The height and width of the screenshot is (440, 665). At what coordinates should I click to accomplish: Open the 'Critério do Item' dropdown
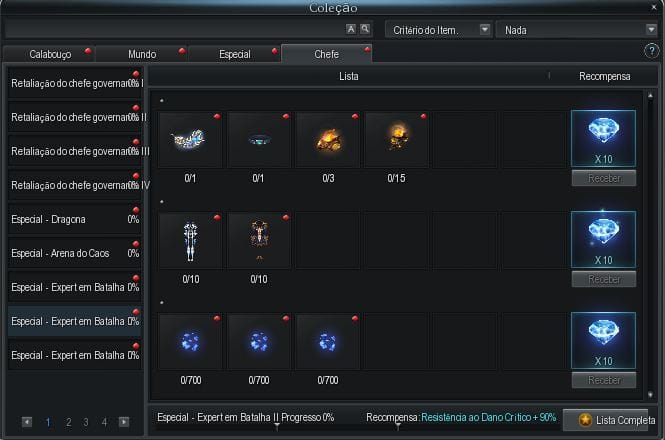(x=439, y=30)
